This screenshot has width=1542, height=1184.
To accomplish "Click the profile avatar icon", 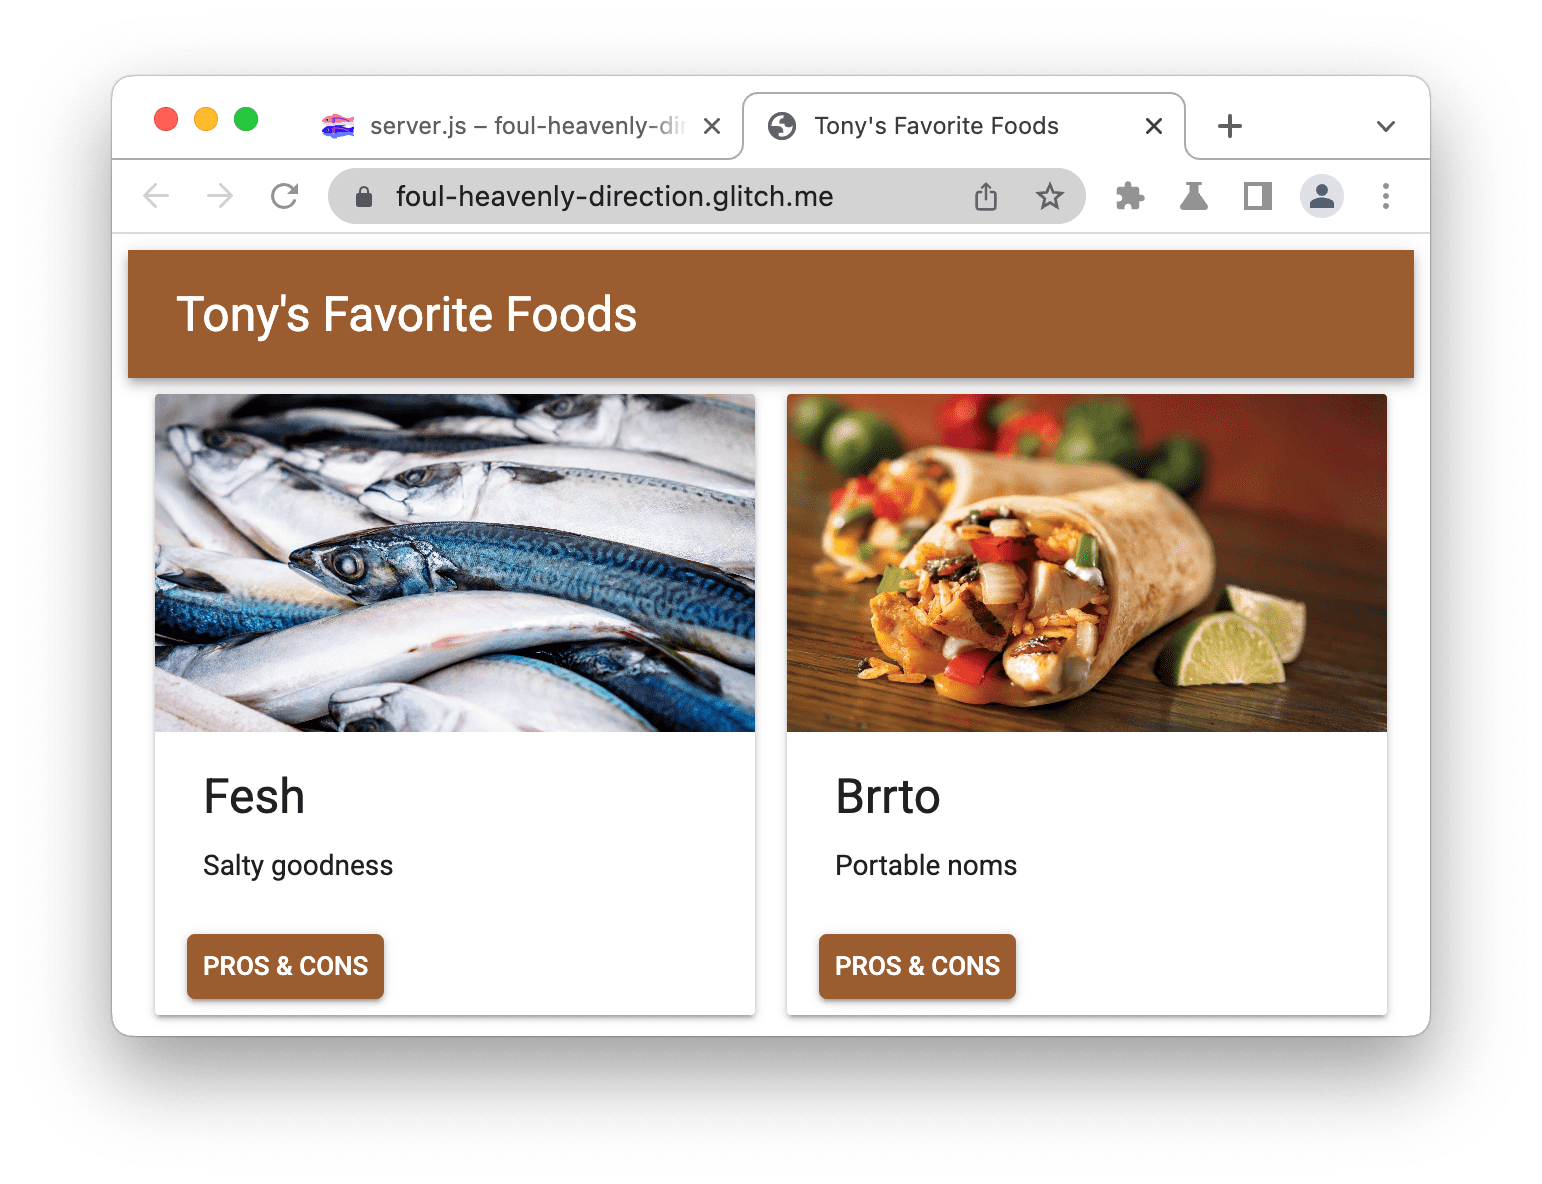I will 1321,196.
